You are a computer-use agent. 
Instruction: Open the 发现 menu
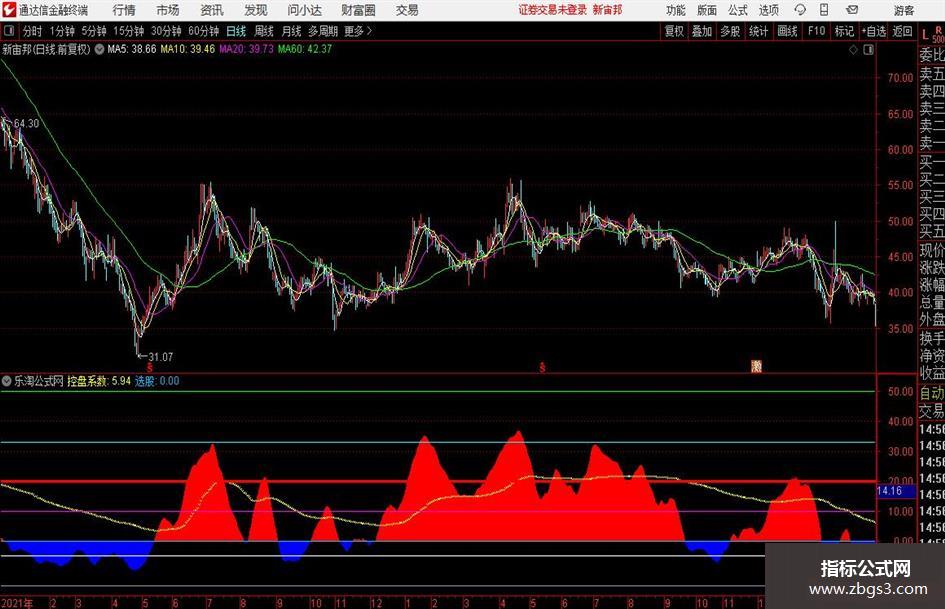point(256,10)
